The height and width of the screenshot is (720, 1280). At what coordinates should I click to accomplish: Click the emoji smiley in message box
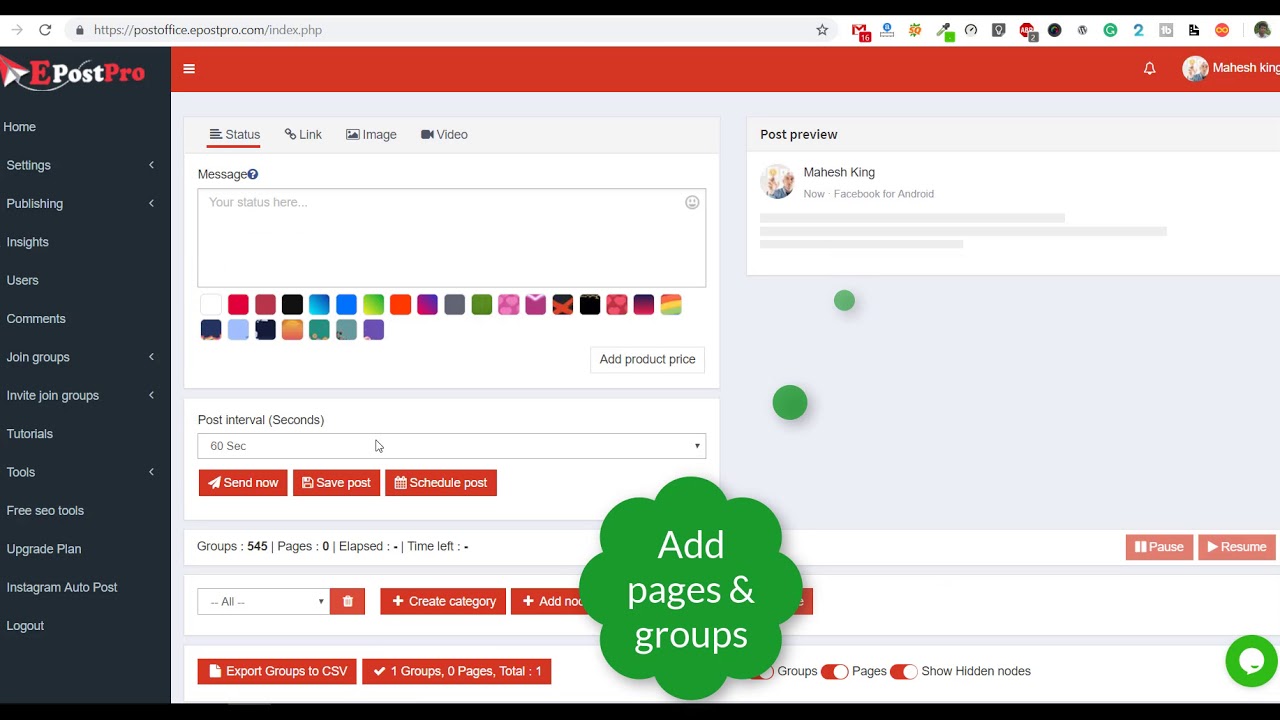pos(692,202)
